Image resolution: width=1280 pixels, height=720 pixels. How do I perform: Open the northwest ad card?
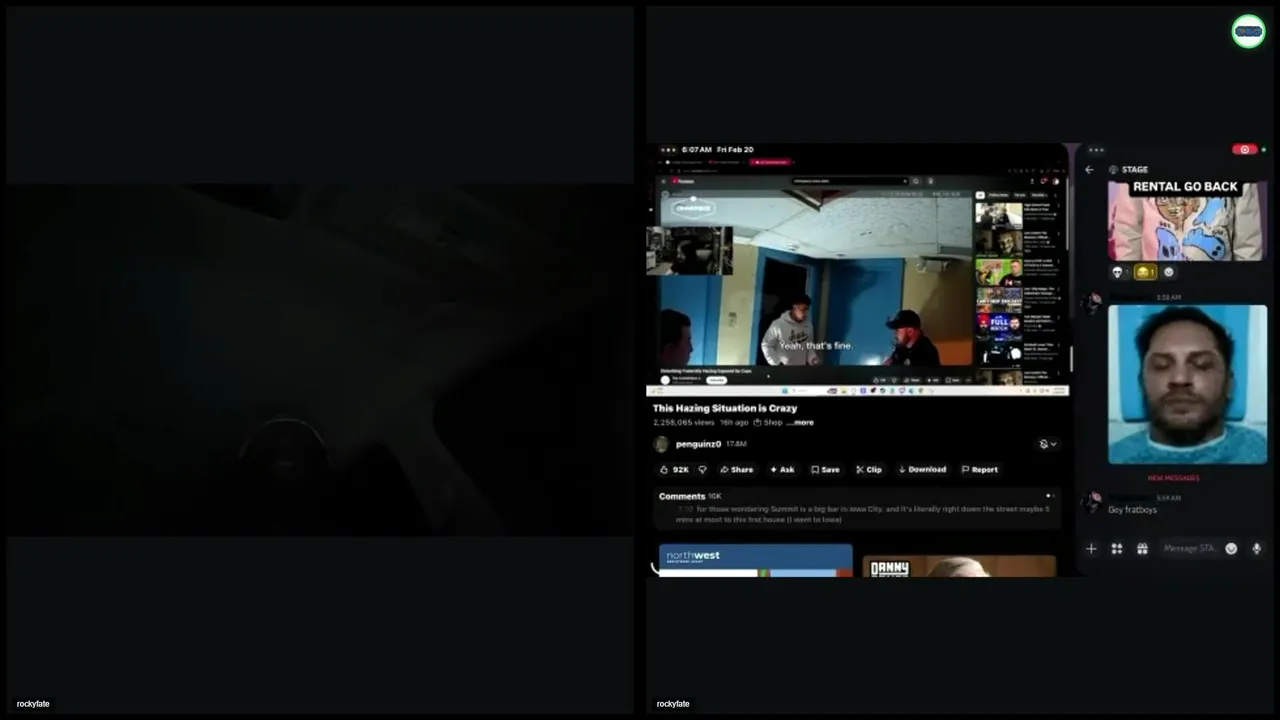pyautogui.click(x=756, y=560)
